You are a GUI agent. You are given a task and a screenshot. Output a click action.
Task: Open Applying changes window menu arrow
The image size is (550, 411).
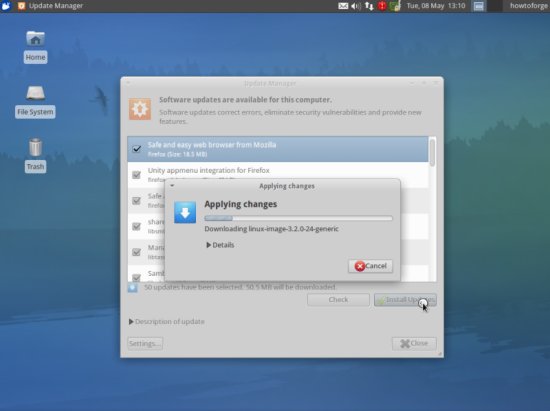[x=172, y=185]
